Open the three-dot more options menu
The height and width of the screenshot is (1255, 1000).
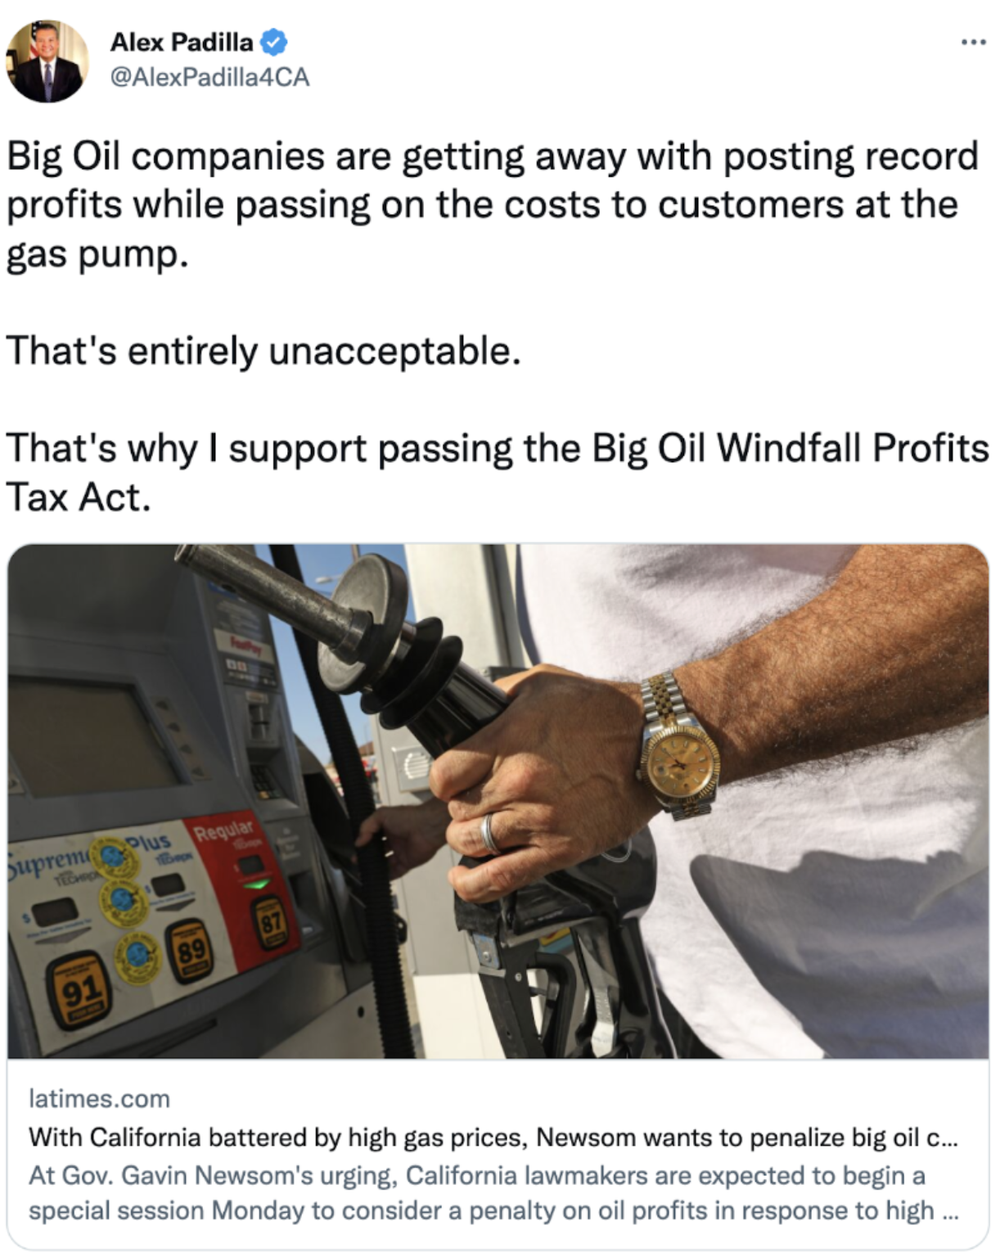973,42
